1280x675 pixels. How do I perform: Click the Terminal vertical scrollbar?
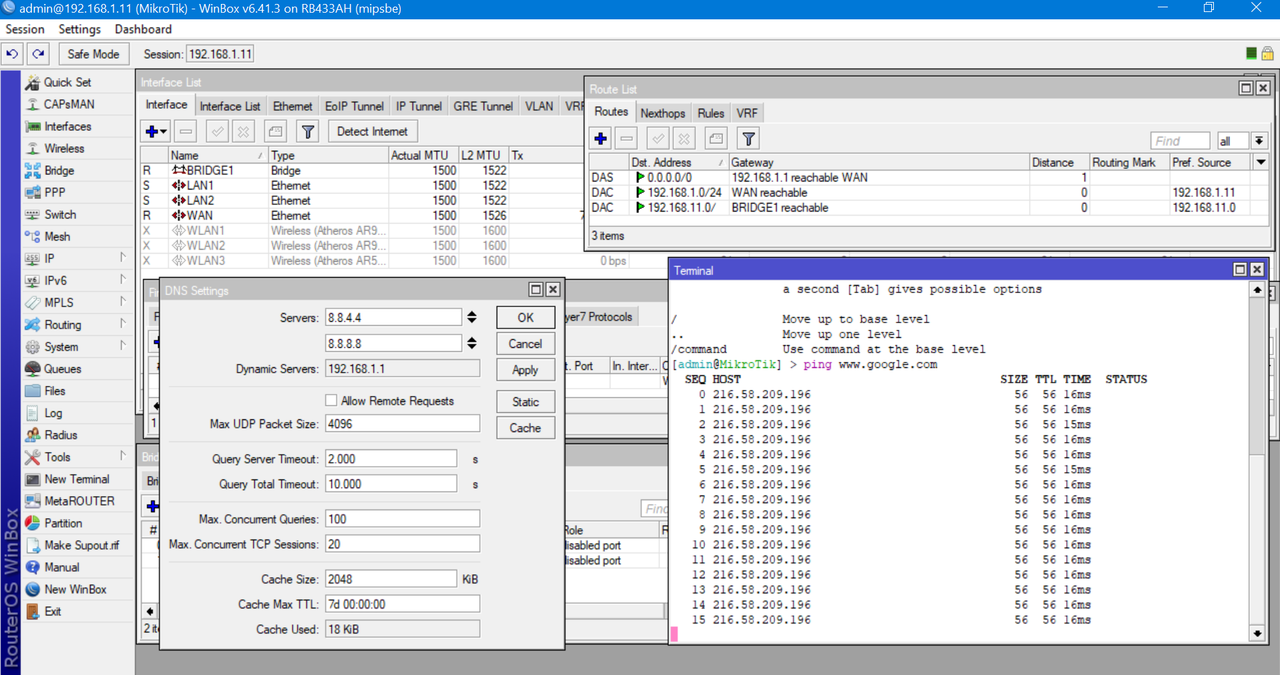1258,460
